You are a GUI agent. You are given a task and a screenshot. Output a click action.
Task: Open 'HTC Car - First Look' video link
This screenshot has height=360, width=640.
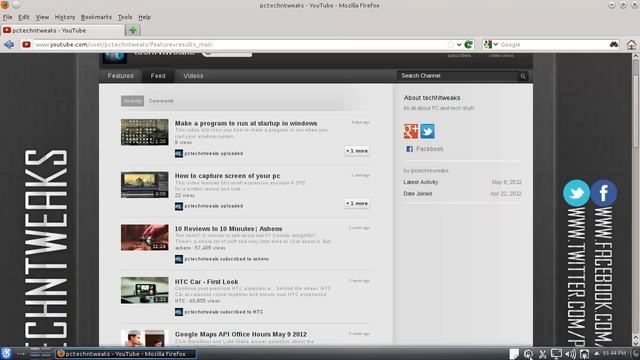(206, 282)
